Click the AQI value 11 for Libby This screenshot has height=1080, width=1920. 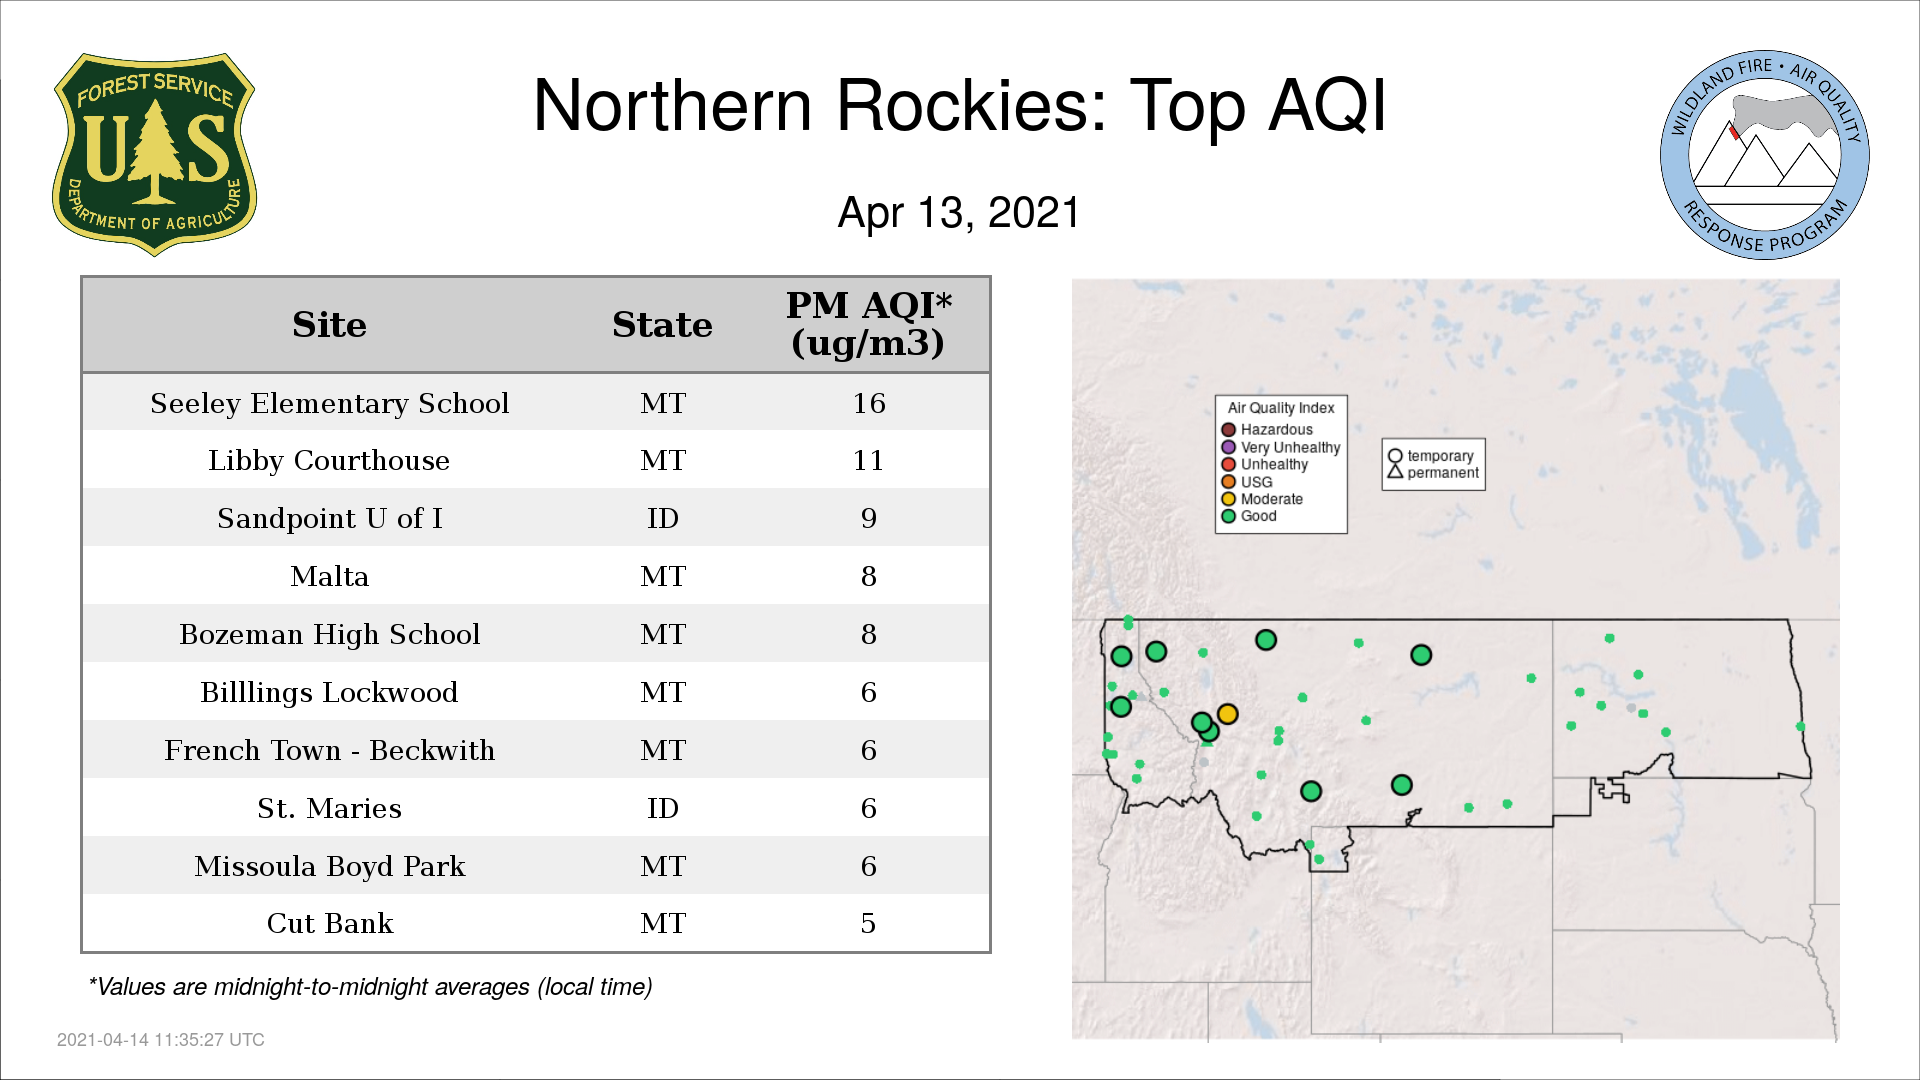tap(868, 461)
